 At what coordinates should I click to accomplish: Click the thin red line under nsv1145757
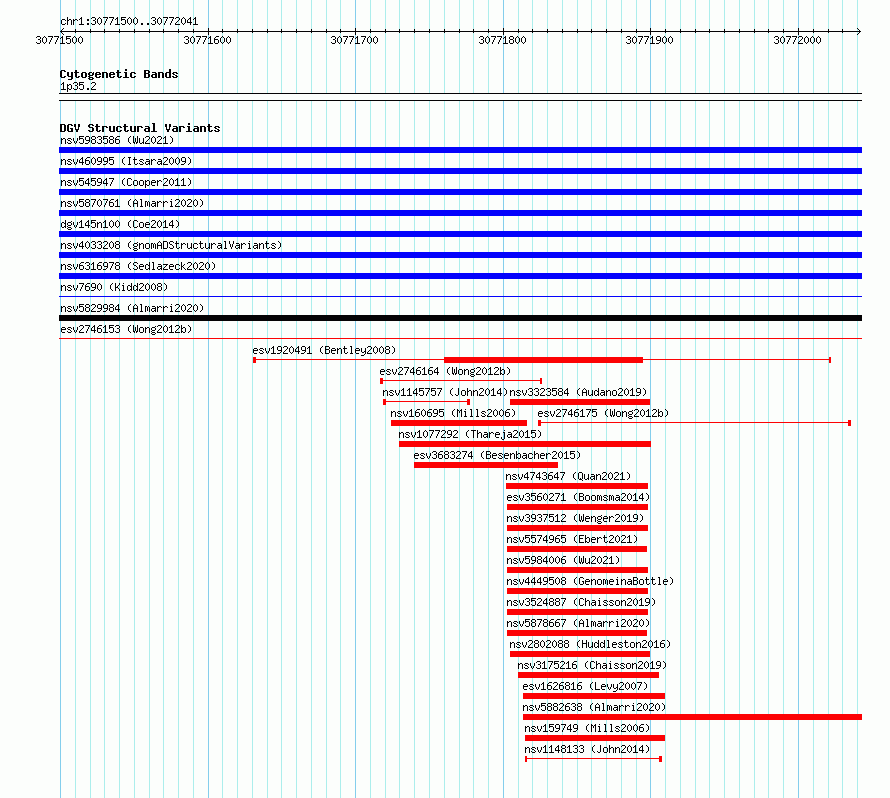click(x=426, y=402)
